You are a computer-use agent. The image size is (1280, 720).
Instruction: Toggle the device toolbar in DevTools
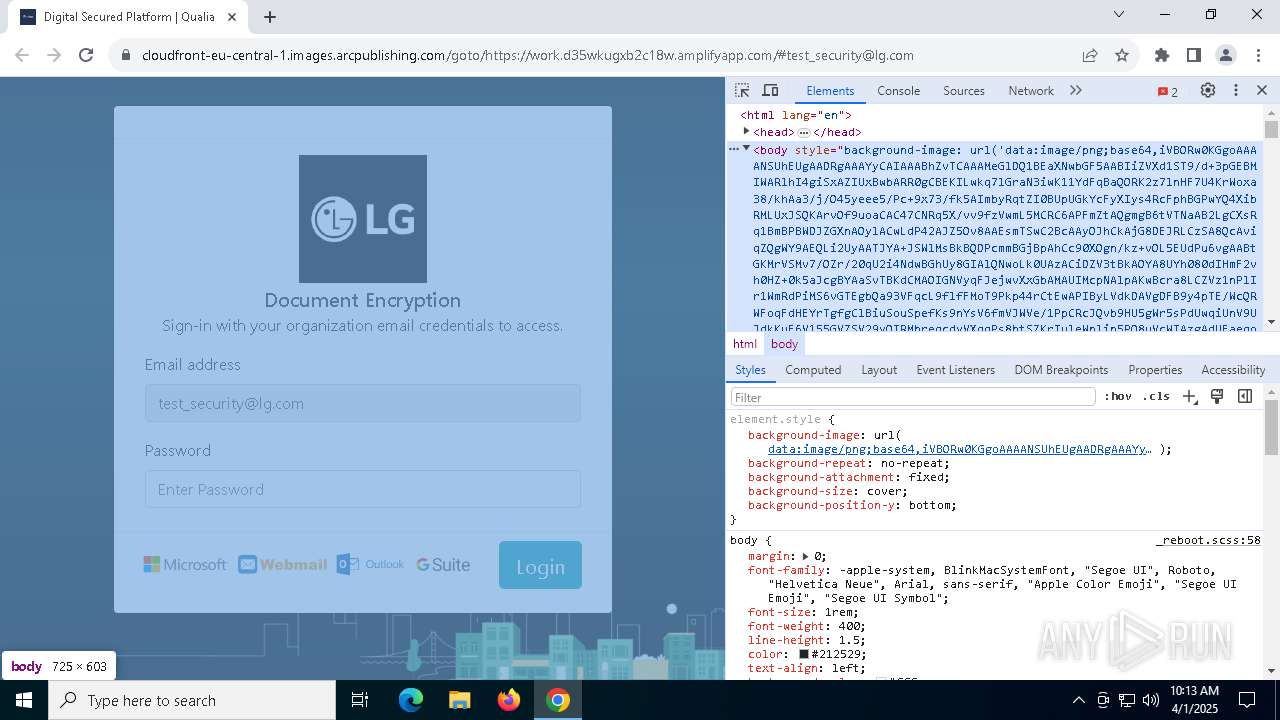click(x=770, y=90)
